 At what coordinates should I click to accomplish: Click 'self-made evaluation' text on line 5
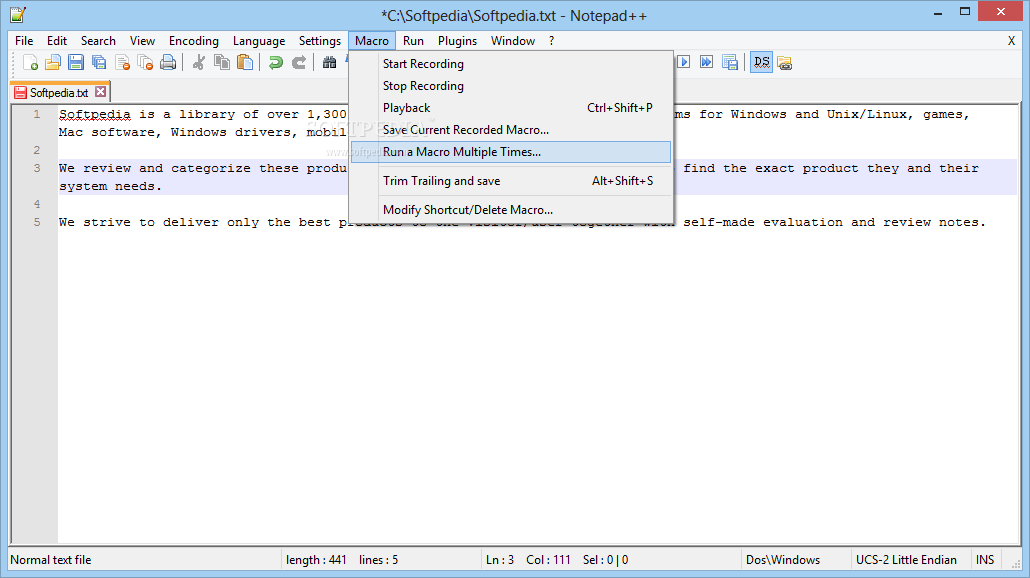(763, 222)
